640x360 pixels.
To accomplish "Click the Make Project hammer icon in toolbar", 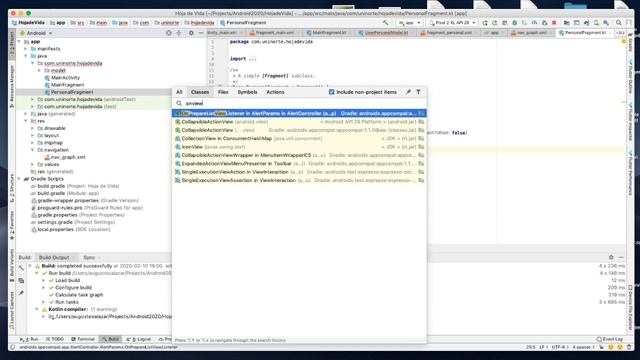I will pos(385,23).
